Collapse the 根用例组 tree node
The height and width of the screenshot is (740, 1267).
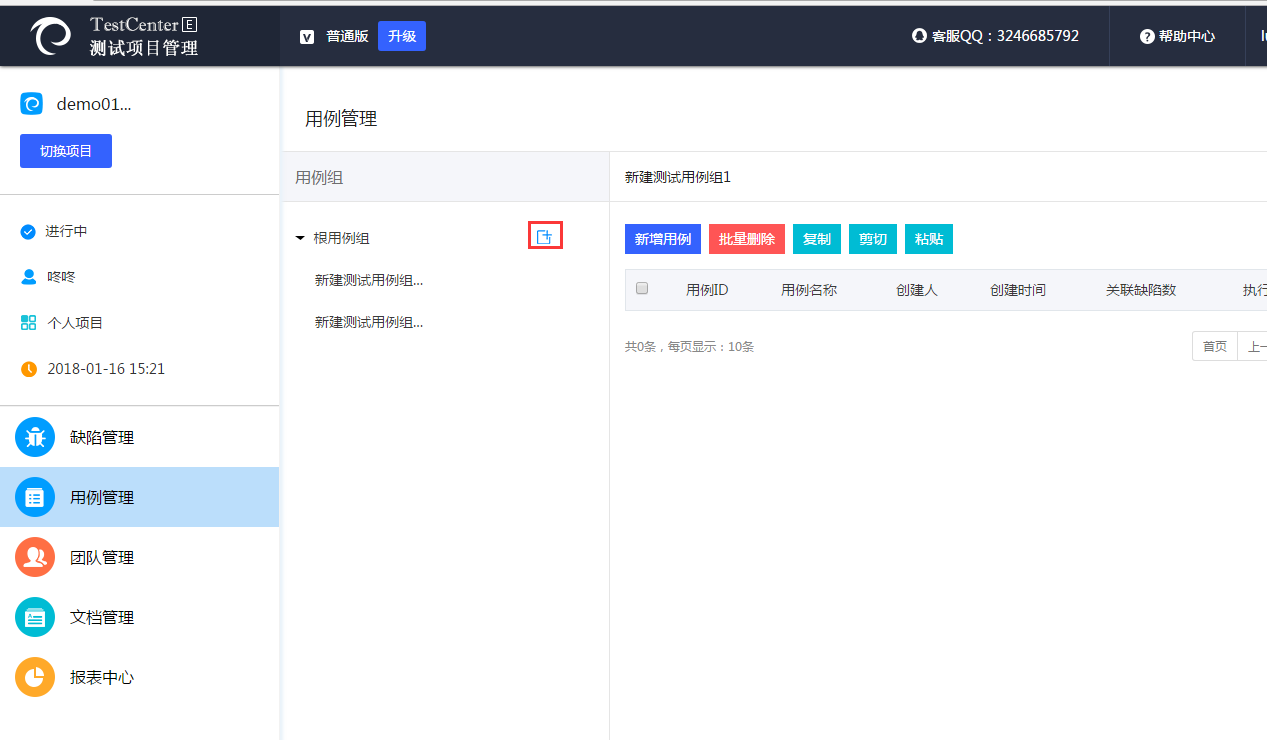coord(300,238)
